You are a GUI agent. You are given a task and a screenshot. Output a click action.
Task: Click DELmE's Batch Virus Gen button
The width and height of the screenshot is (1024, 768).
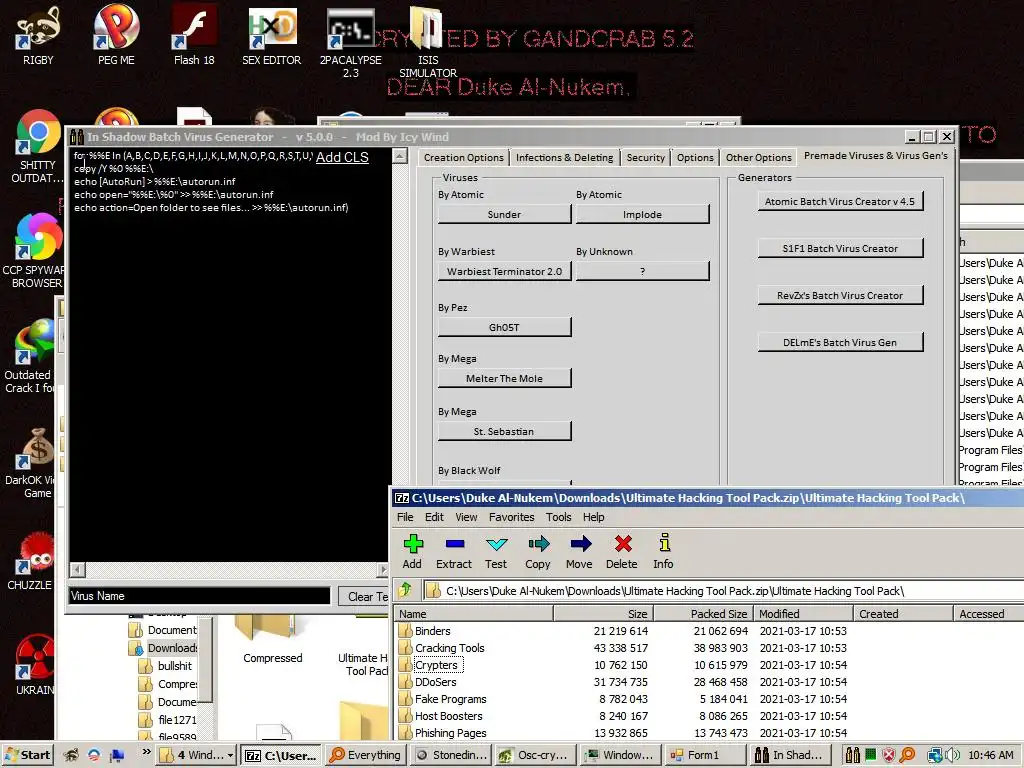point(840,342)
